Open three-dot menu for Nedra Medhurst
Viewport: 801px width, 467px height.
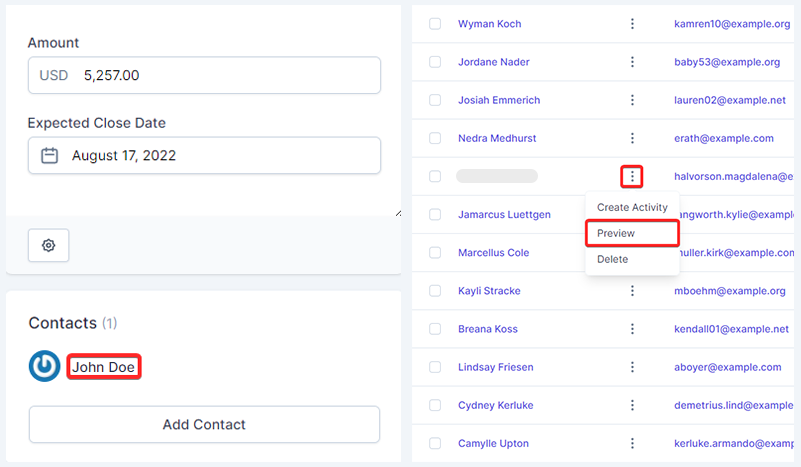coord(632,138)
